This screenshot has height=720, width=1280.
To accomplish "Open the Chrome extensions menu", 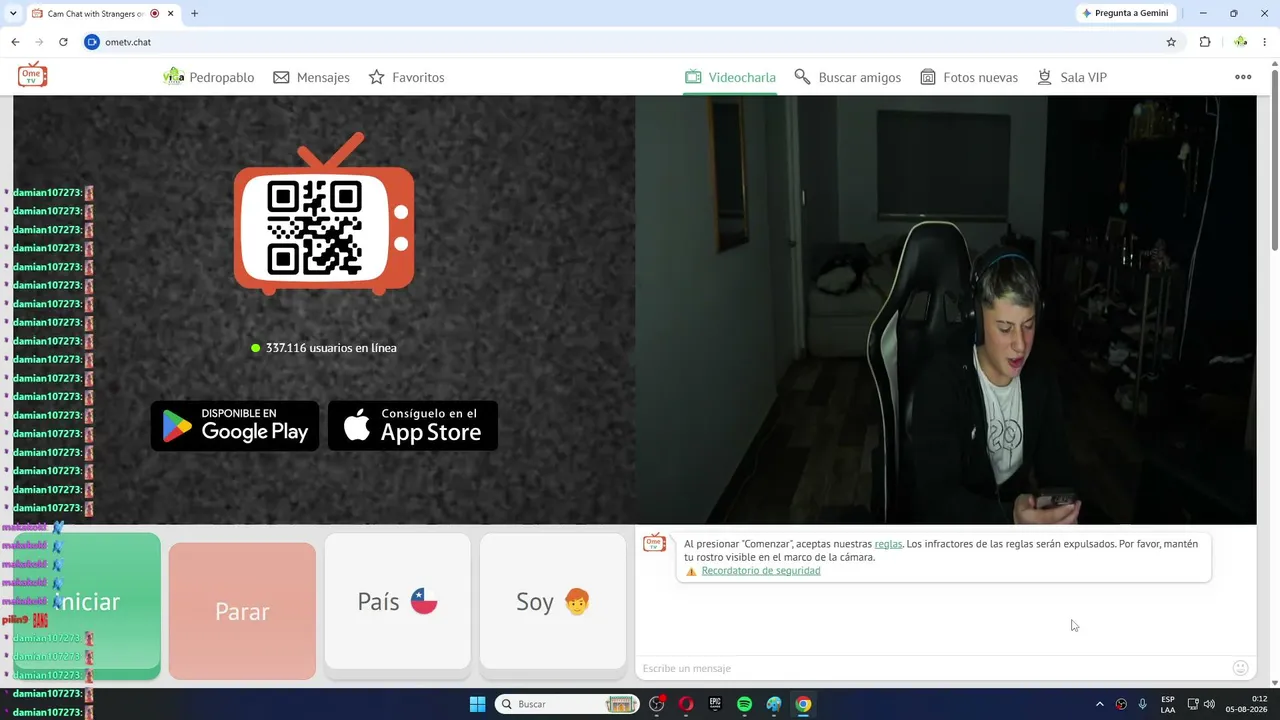I will pyautogui.click(x=1205, y=42).
